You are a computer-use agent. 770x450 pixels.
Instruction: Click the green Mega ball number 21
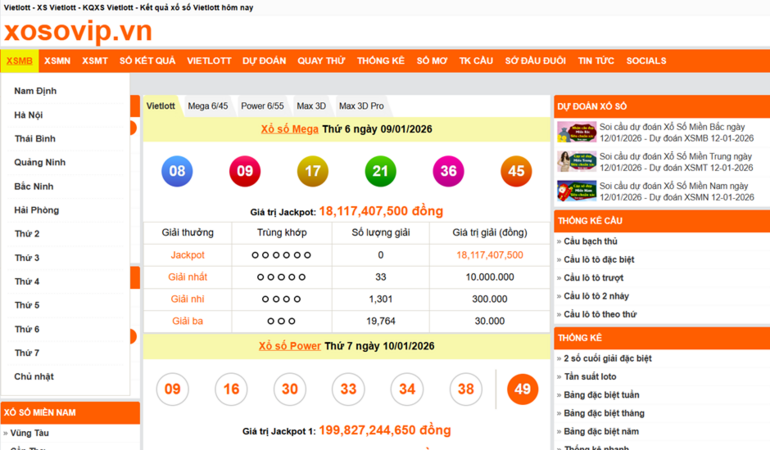380,171
